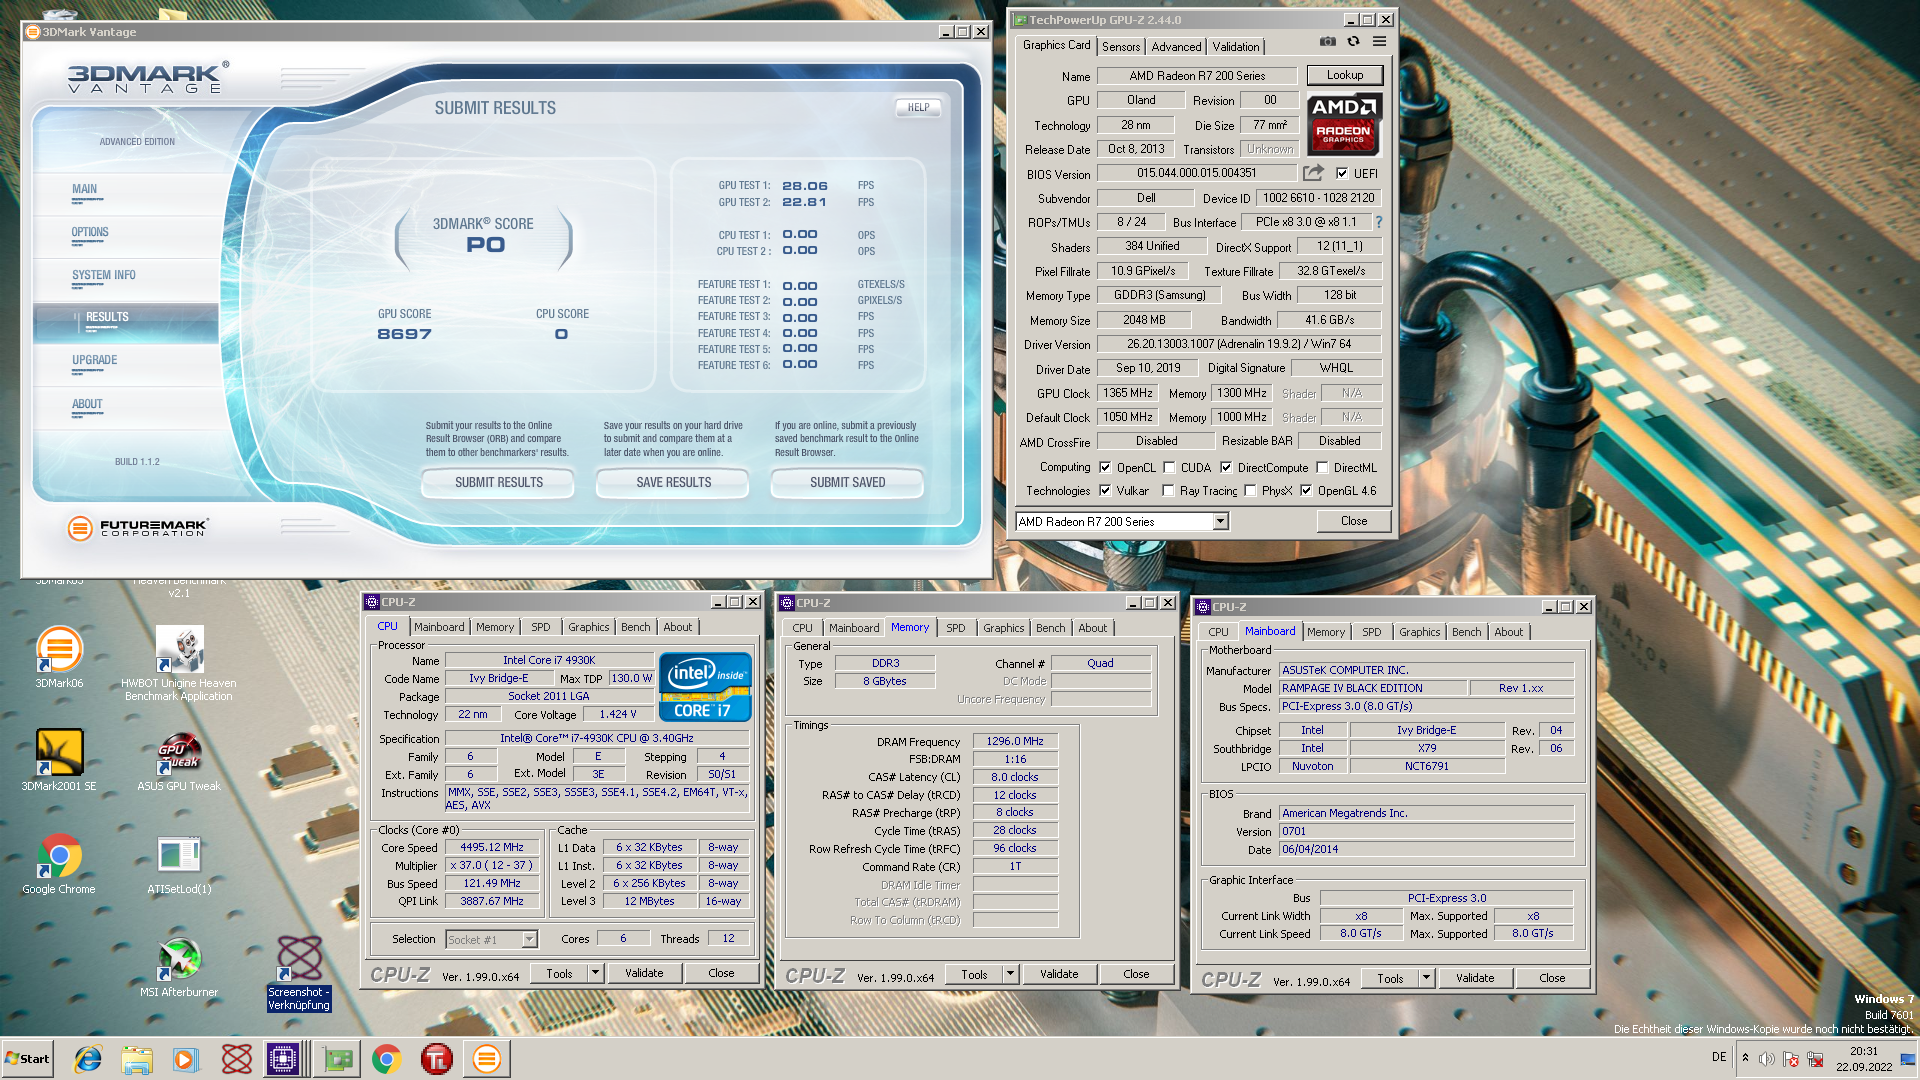Open the AMD Radeon R7 200 Series GPU dropdown
Screen dimensions: 1920x1080
point(1220,521)
